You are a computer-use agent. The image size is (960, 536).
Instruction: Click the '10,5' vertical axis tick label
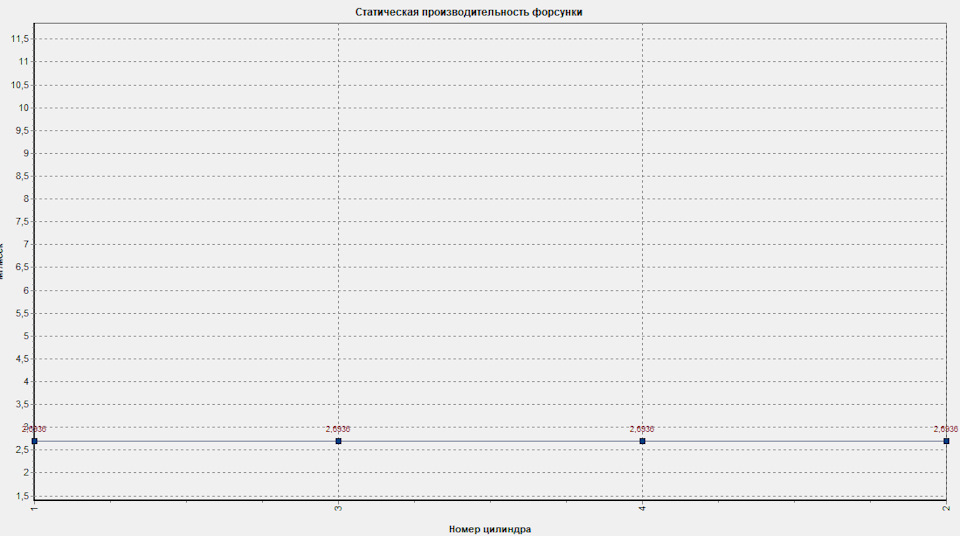20,85
